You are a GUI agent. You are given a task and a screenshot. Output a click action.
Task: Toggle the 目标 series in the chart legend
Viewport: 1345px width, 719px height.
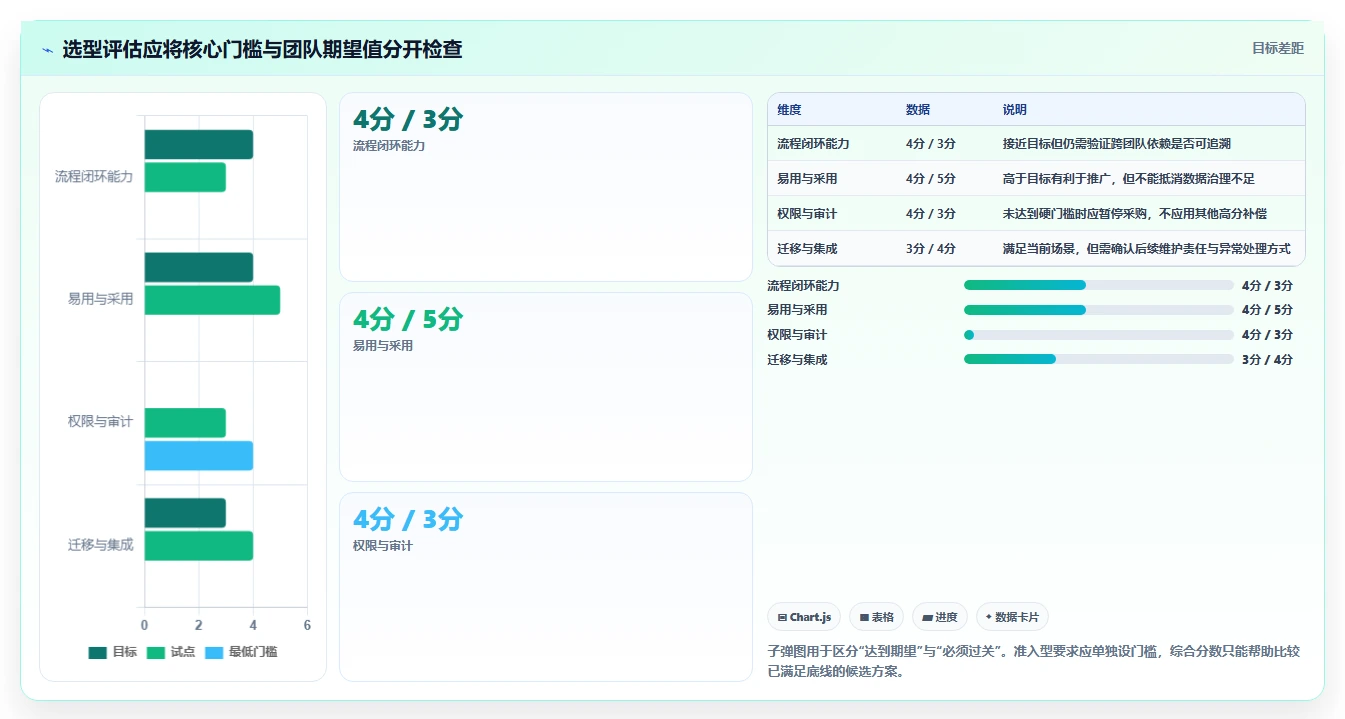point(113,652)
